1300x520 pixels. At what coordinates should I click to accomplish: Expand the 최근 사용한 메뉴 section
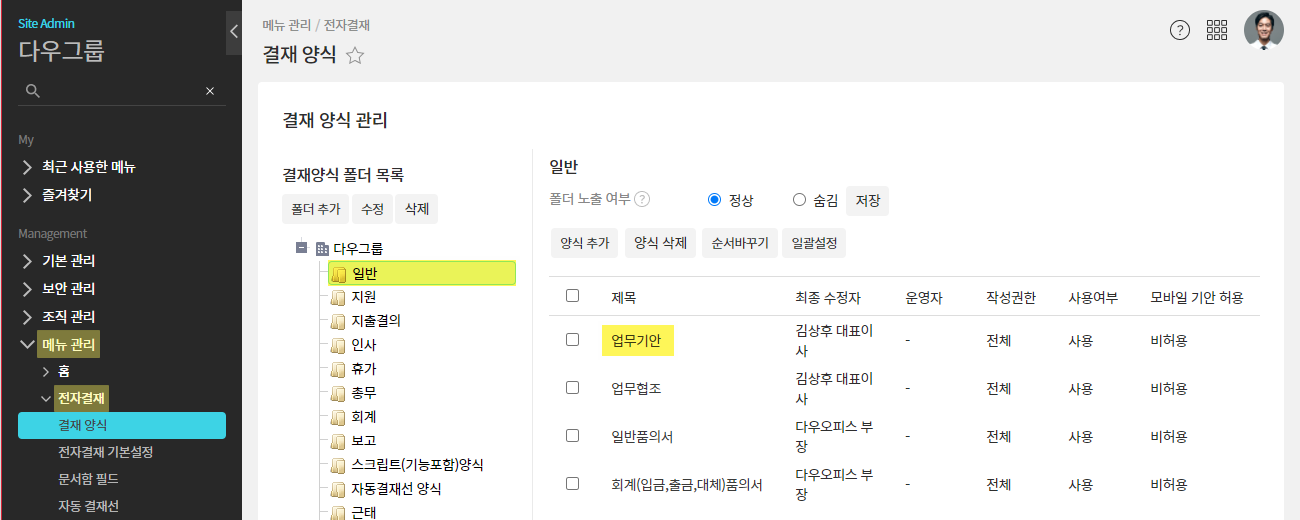[88, 167]
